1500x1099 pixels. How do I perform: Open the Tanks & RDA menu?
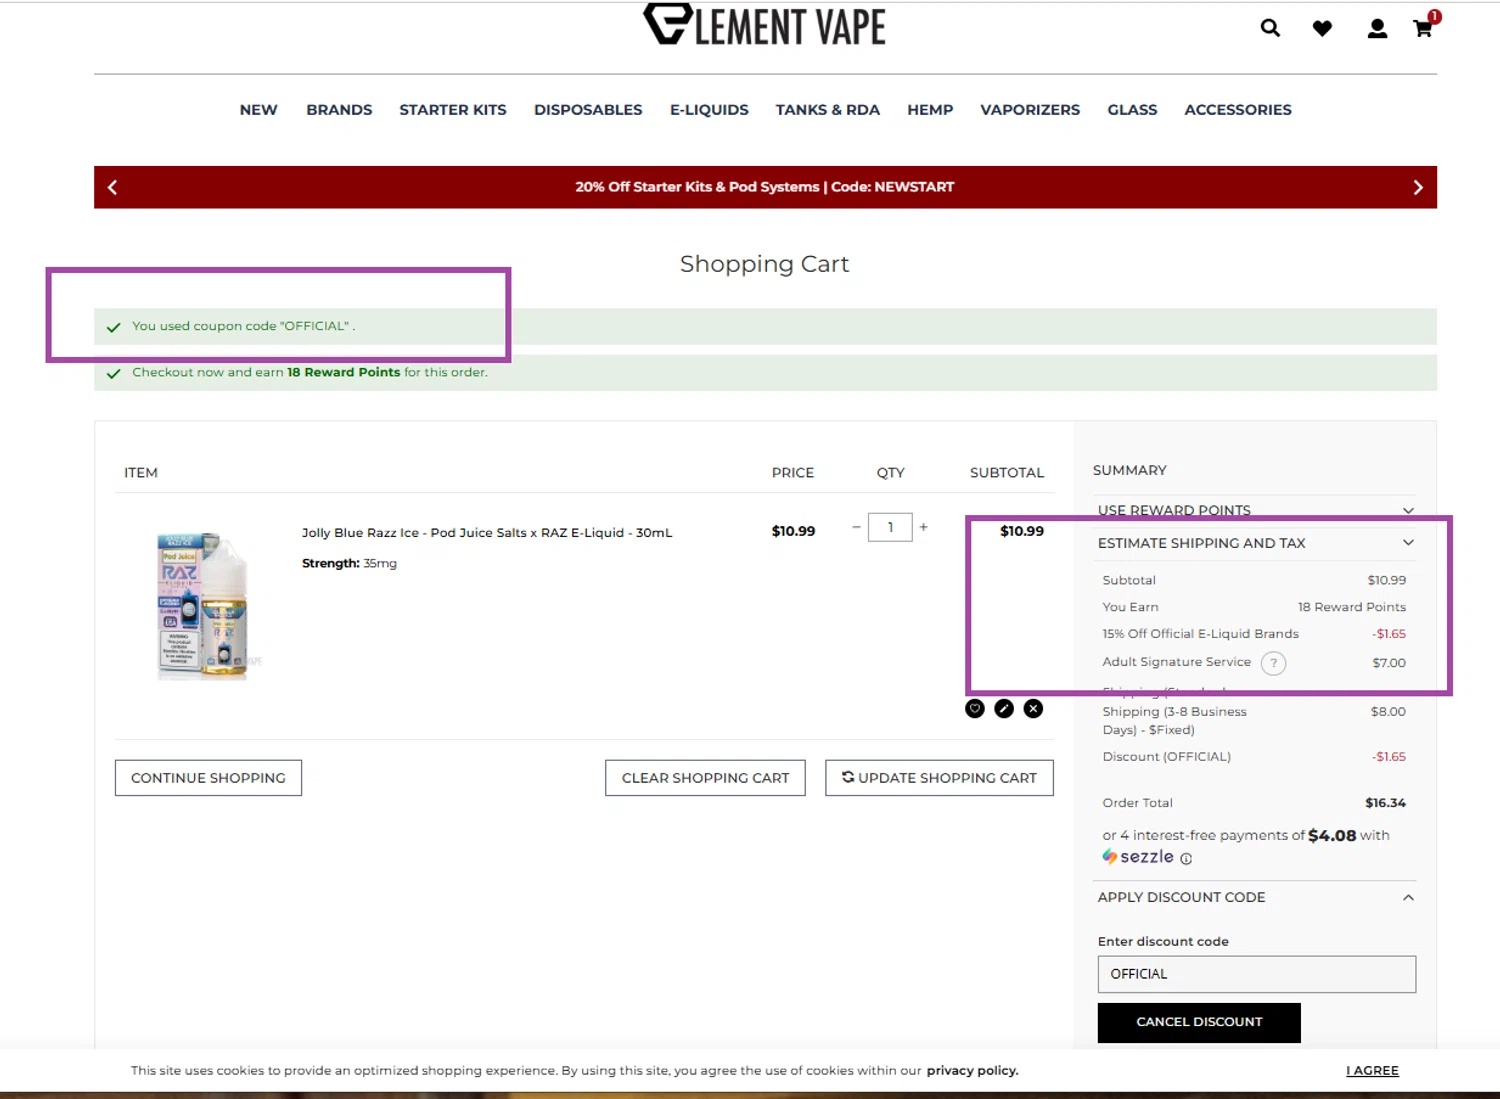[x=828, y=110]
